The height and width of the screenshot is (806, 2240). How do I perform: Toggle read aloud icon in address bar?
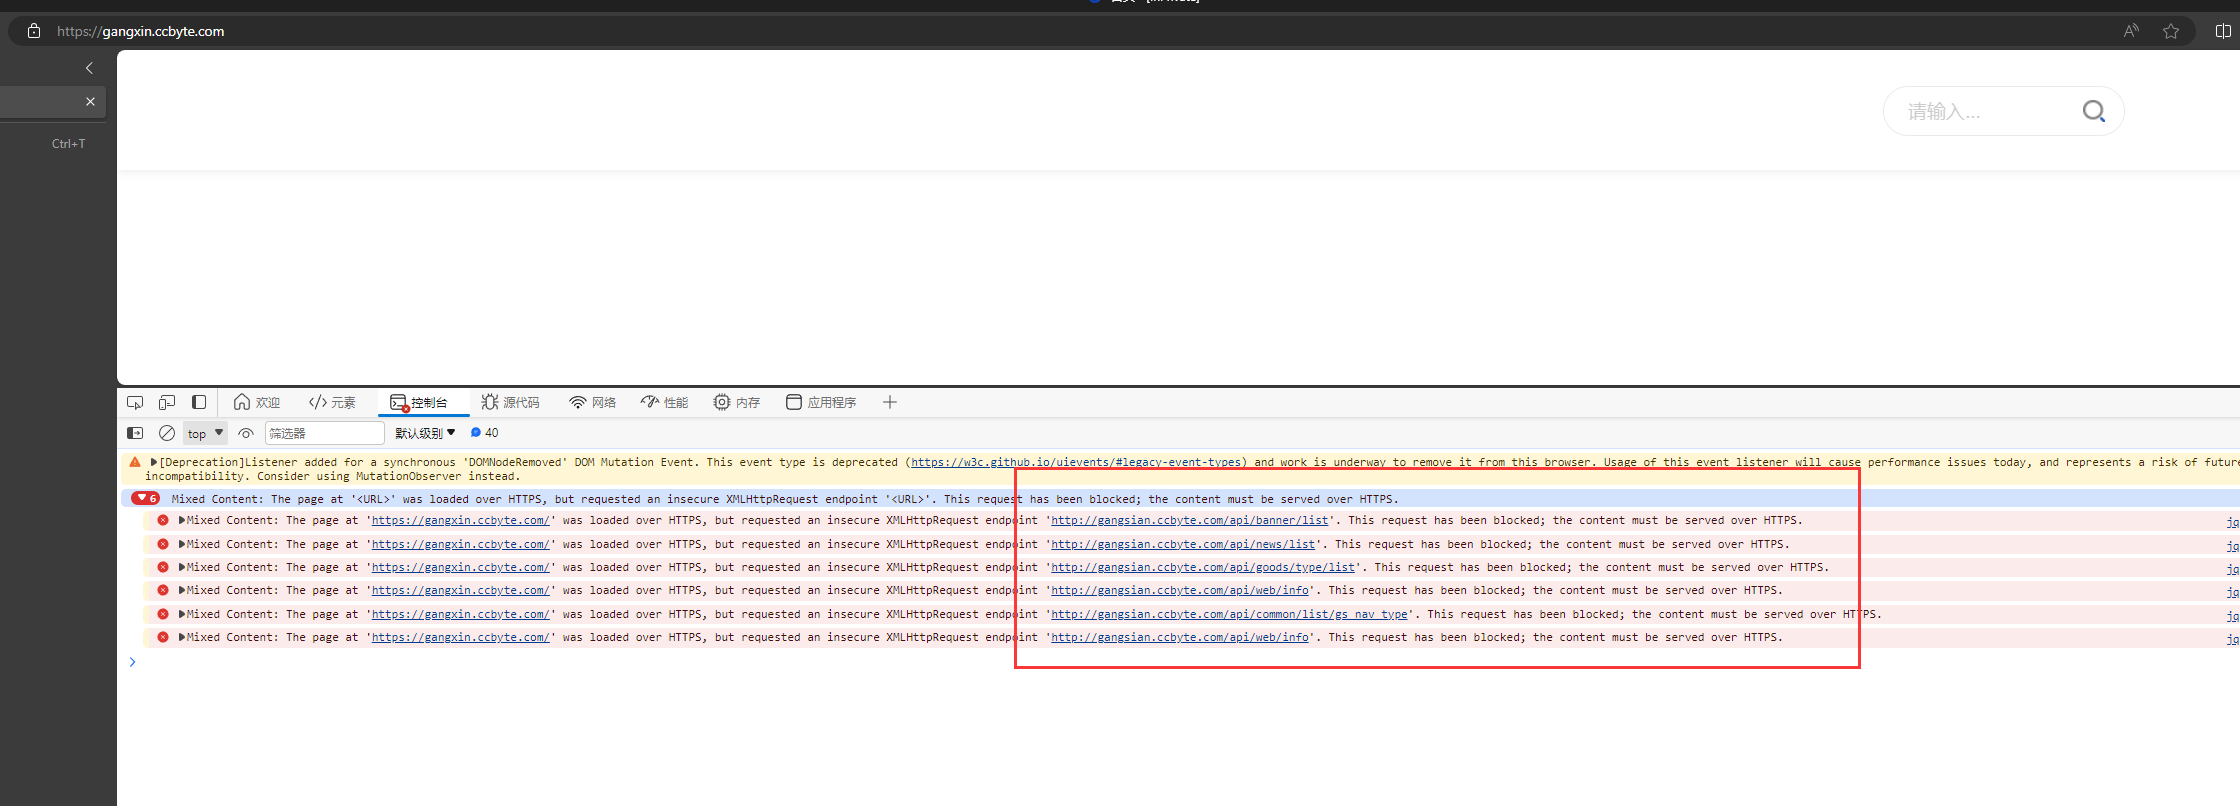(2131, 31)
